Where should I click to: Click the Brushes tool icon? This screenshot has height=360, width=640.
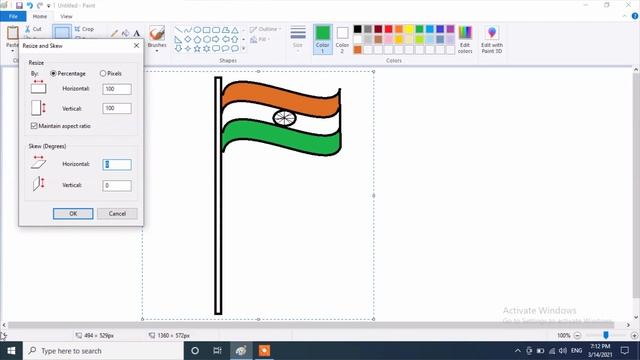(157, 33)
